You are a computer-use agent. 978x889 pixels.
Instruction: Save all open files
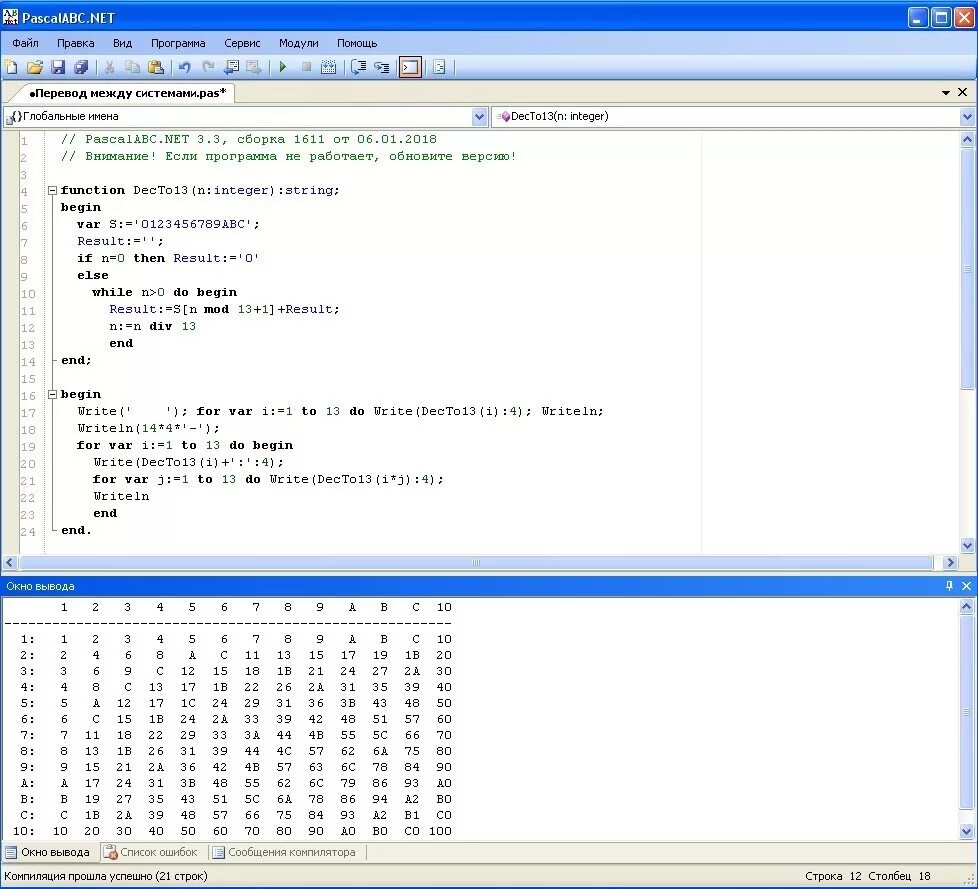(81, 67)
